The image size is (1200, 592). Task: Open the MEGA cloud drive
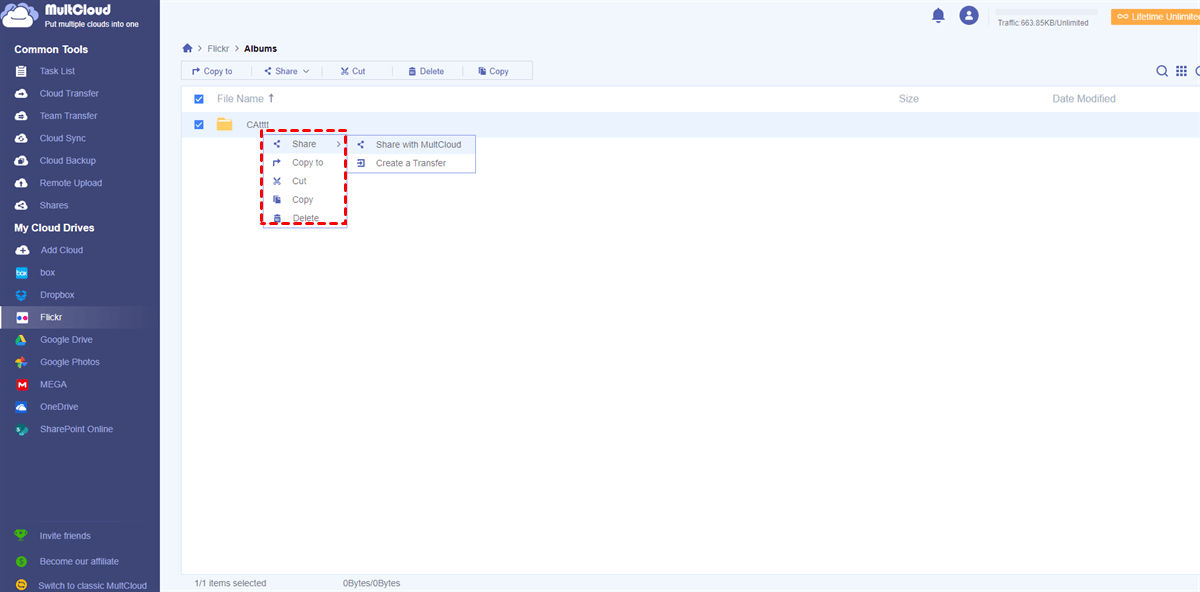point(53,384)
